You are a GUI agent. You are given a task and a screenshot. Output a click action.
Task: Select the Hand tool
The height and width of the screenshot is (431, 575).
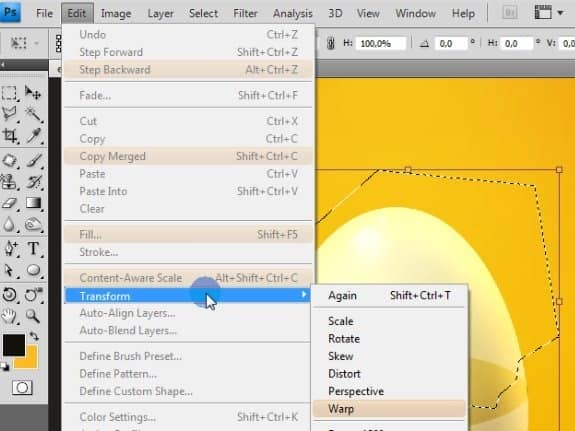click(x=10, y=315)
